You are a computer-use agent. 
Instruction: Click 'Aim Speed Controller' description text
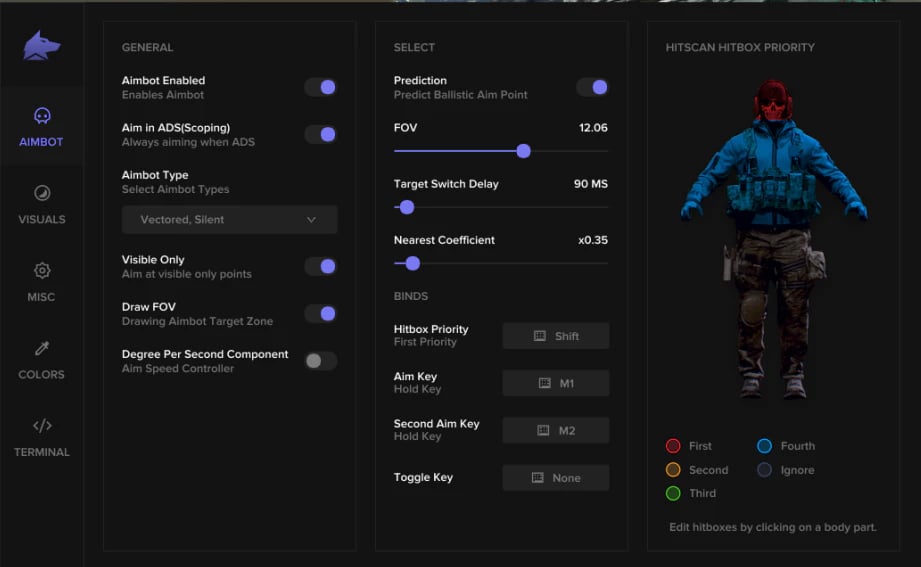178,368
